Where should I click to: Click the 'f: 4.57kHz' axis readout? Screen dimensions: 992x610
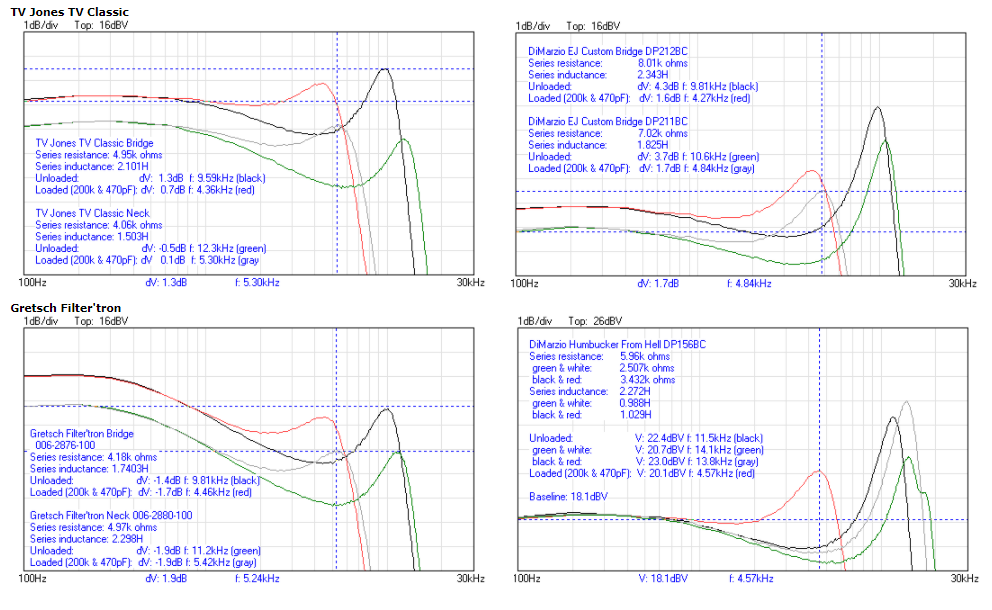click(751, 578)
